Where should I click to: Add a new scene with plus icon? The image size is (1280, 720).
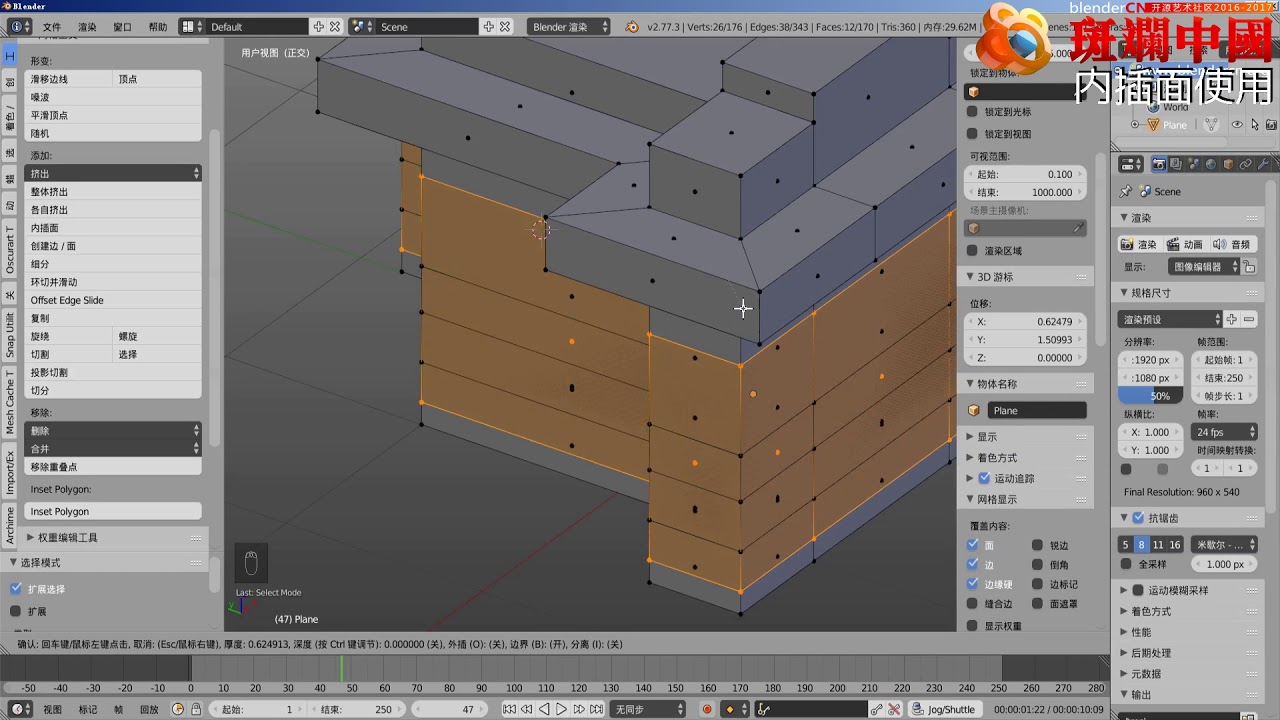(x=488, y=27)
